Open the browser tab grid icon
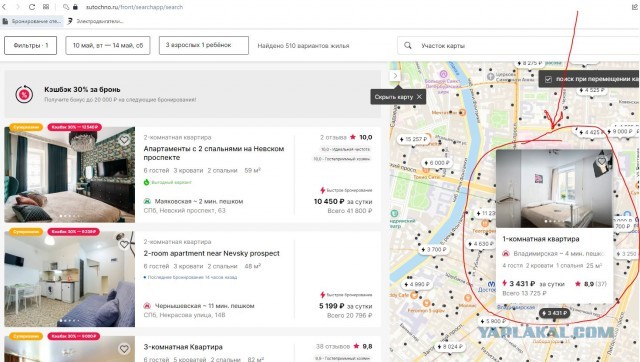This screenshot has height=362, width=640. click(x=46, y=7)
